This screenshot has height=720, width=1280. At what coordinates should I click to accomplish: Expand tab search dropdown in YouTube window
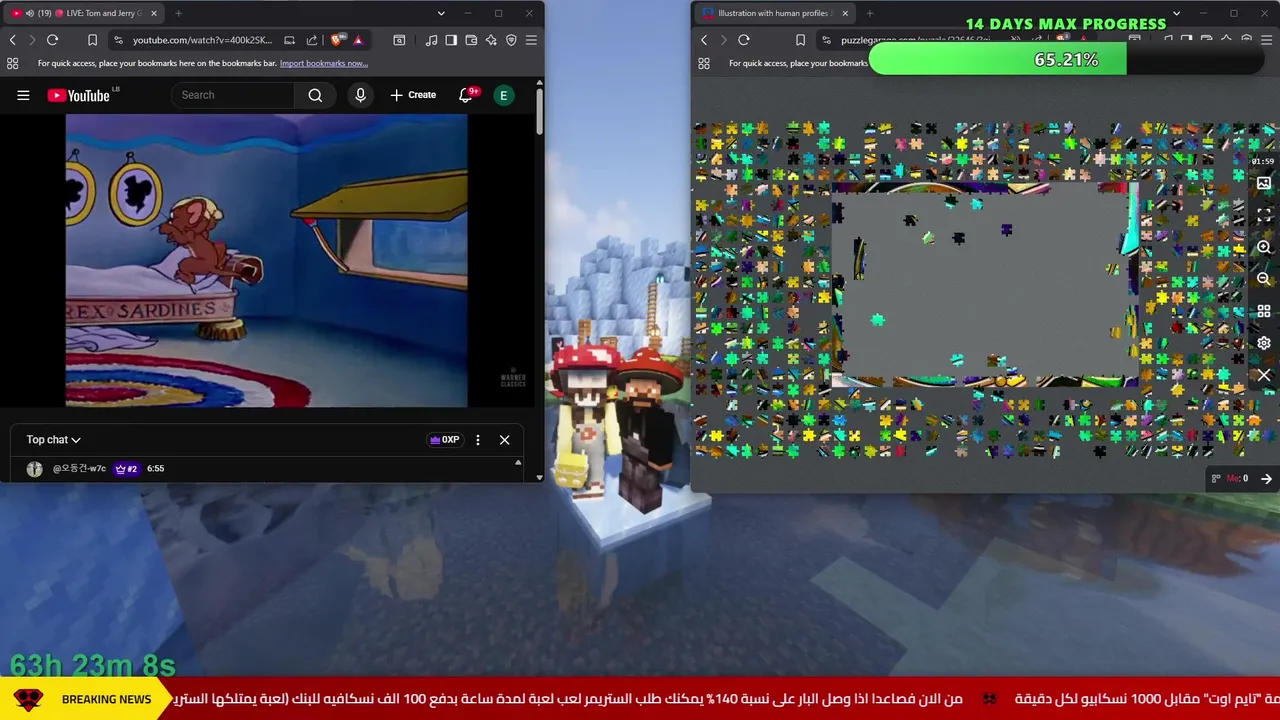tap(441, 13)
